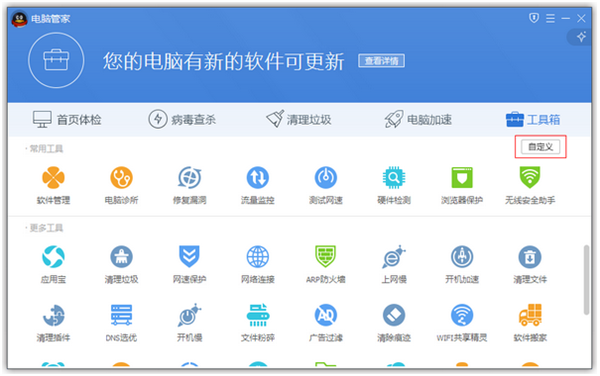Open 文件粉碎 file shredder tool

(x=258, y=323)
